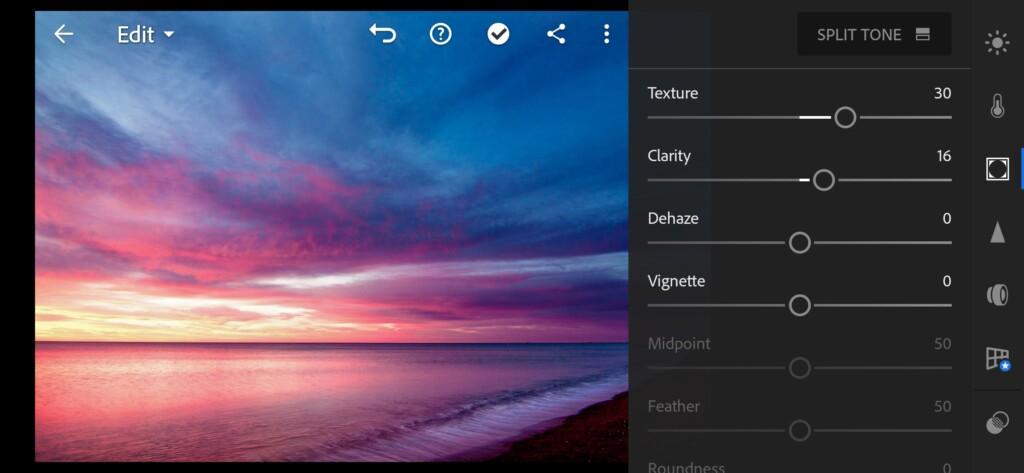Open the Geometry grid panel

[998, 359]
